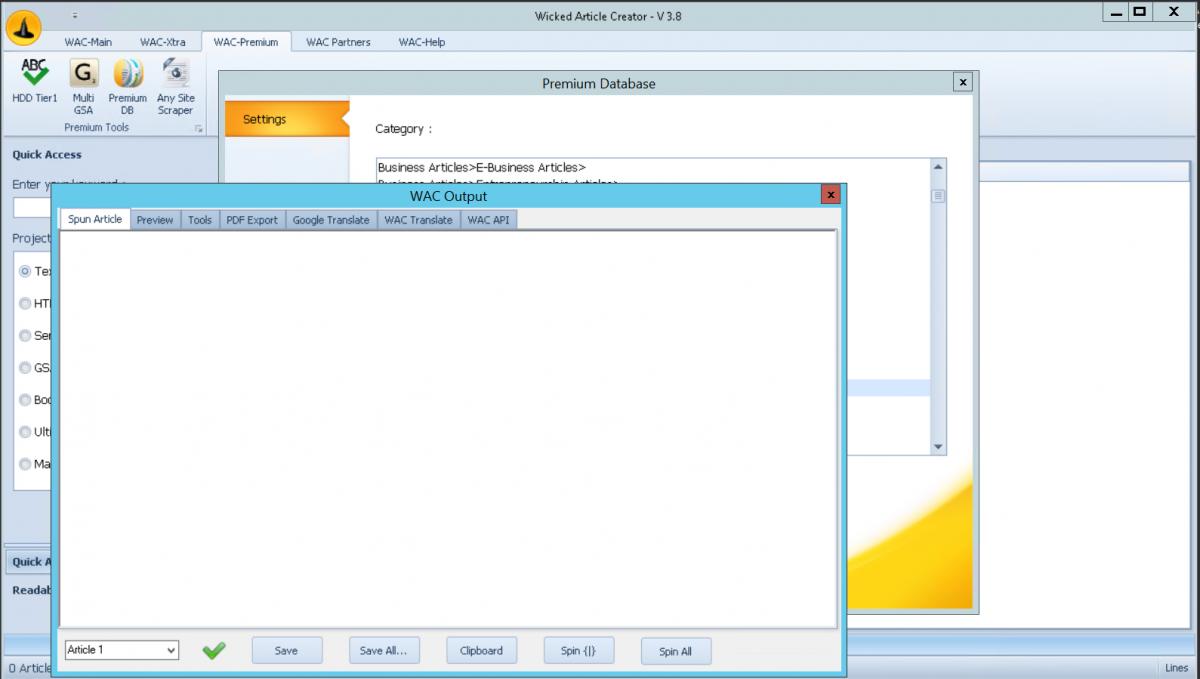Click inside the Spun Article text area

tap(448, 428)
